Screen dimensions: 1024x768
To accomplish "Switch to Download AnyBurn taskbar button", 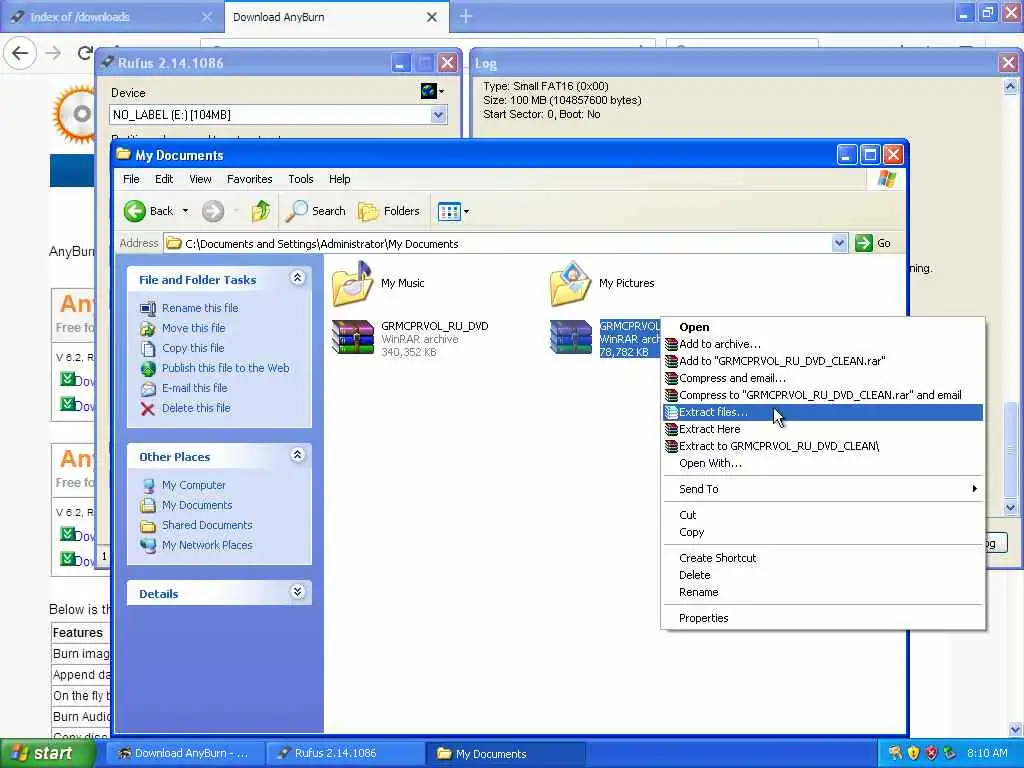I will 186,754.
